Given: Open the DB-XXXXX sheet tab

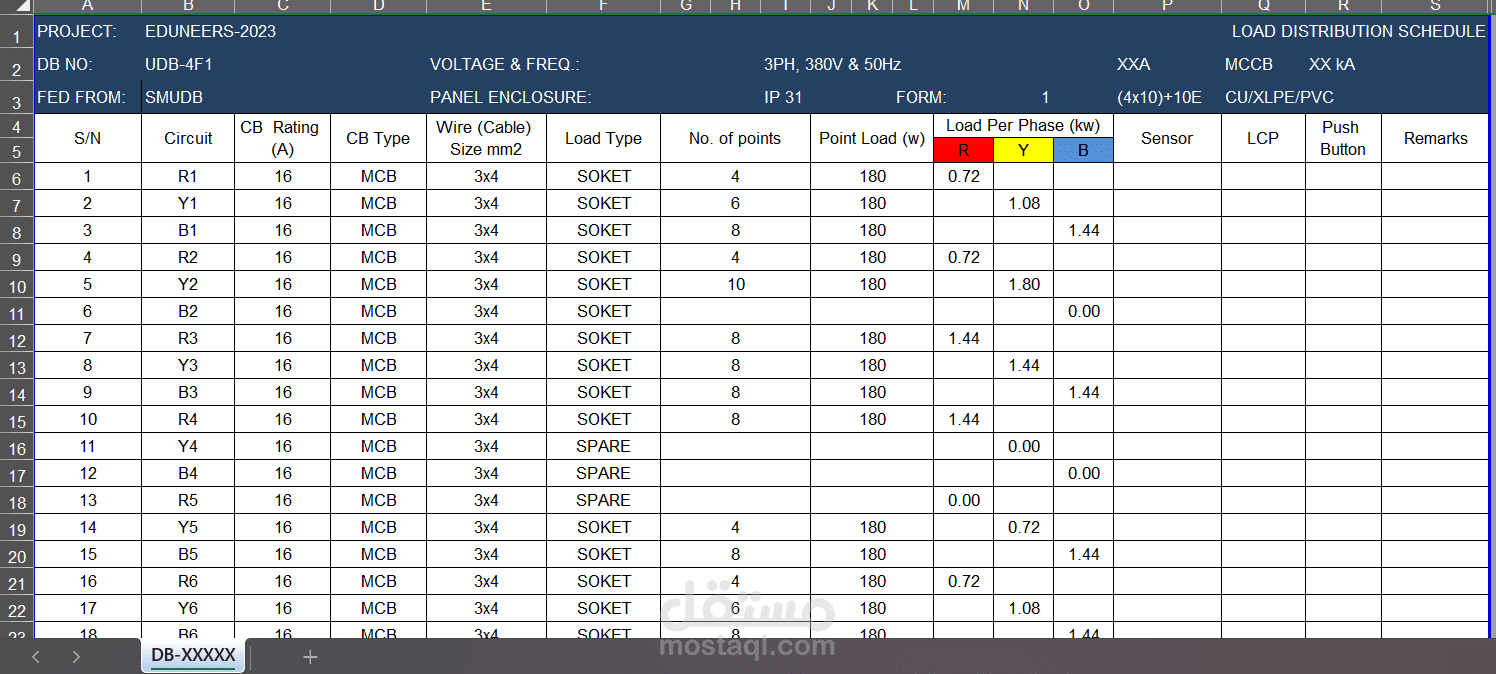Looking at the screenshot, I should coord(193,656).
